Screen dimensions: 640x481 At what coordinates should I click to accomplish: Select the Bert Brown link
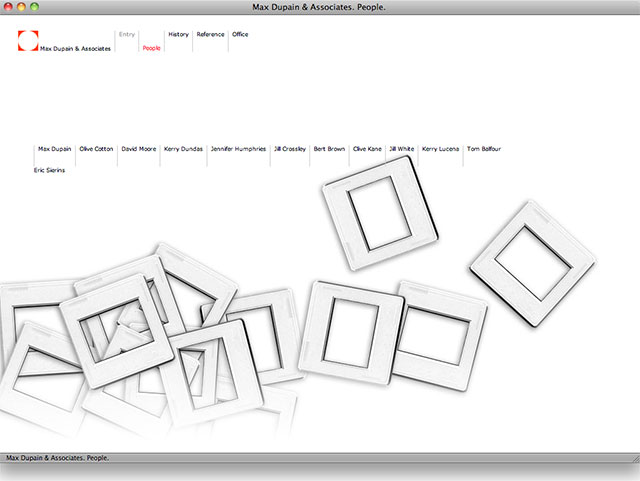point(329,149)
